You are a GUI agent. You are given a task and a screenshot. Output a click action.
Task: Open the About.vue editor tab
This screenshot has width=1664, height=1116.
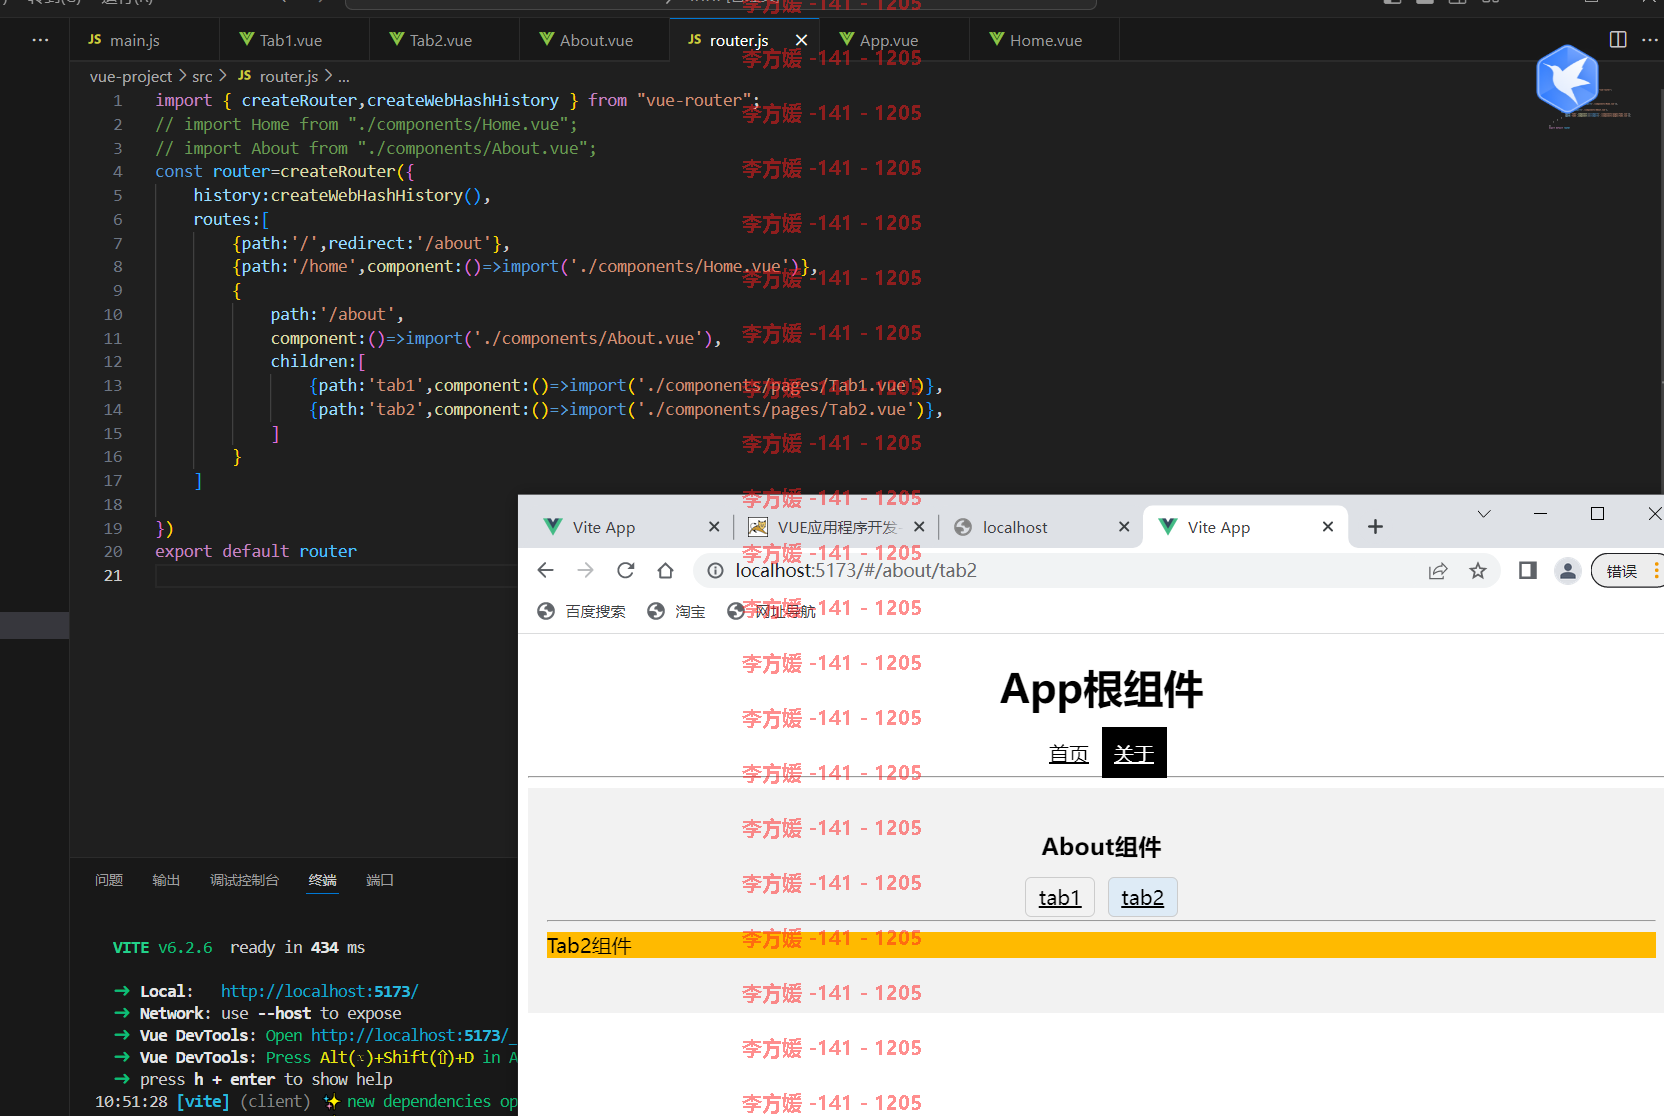pyautogui.click(x=596, y=40)
